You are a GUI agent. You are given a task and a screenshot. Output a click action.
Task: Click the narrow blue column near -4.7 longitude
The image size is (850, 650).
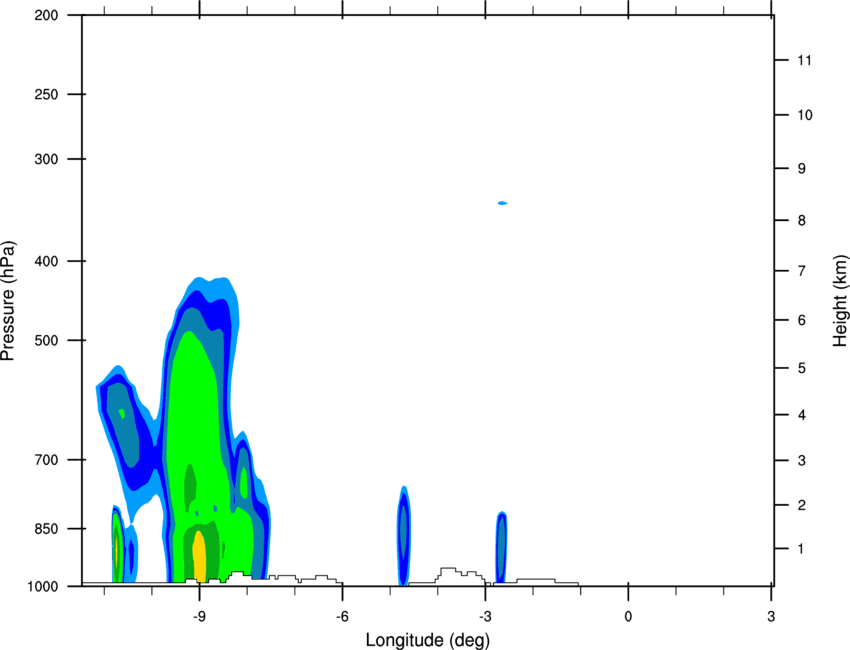[403, 536]
